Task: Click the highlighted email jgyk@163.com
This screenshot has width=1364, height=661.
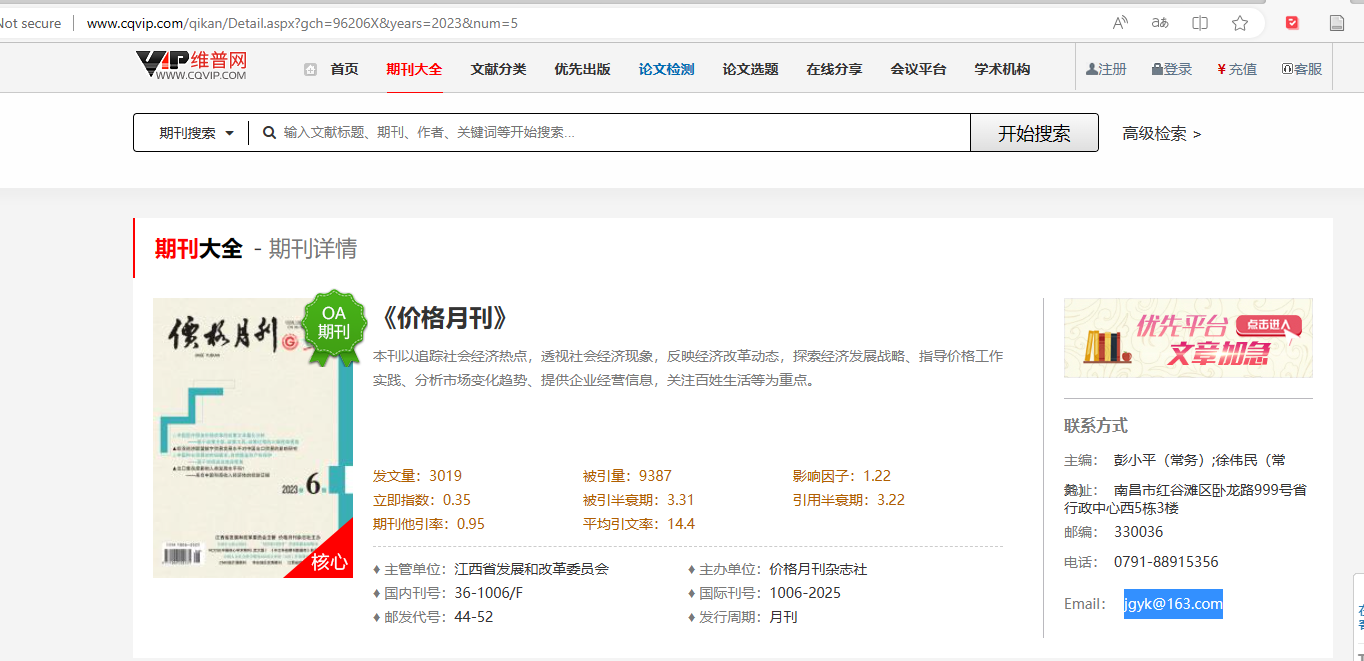Action: [x=1173, y=604]
